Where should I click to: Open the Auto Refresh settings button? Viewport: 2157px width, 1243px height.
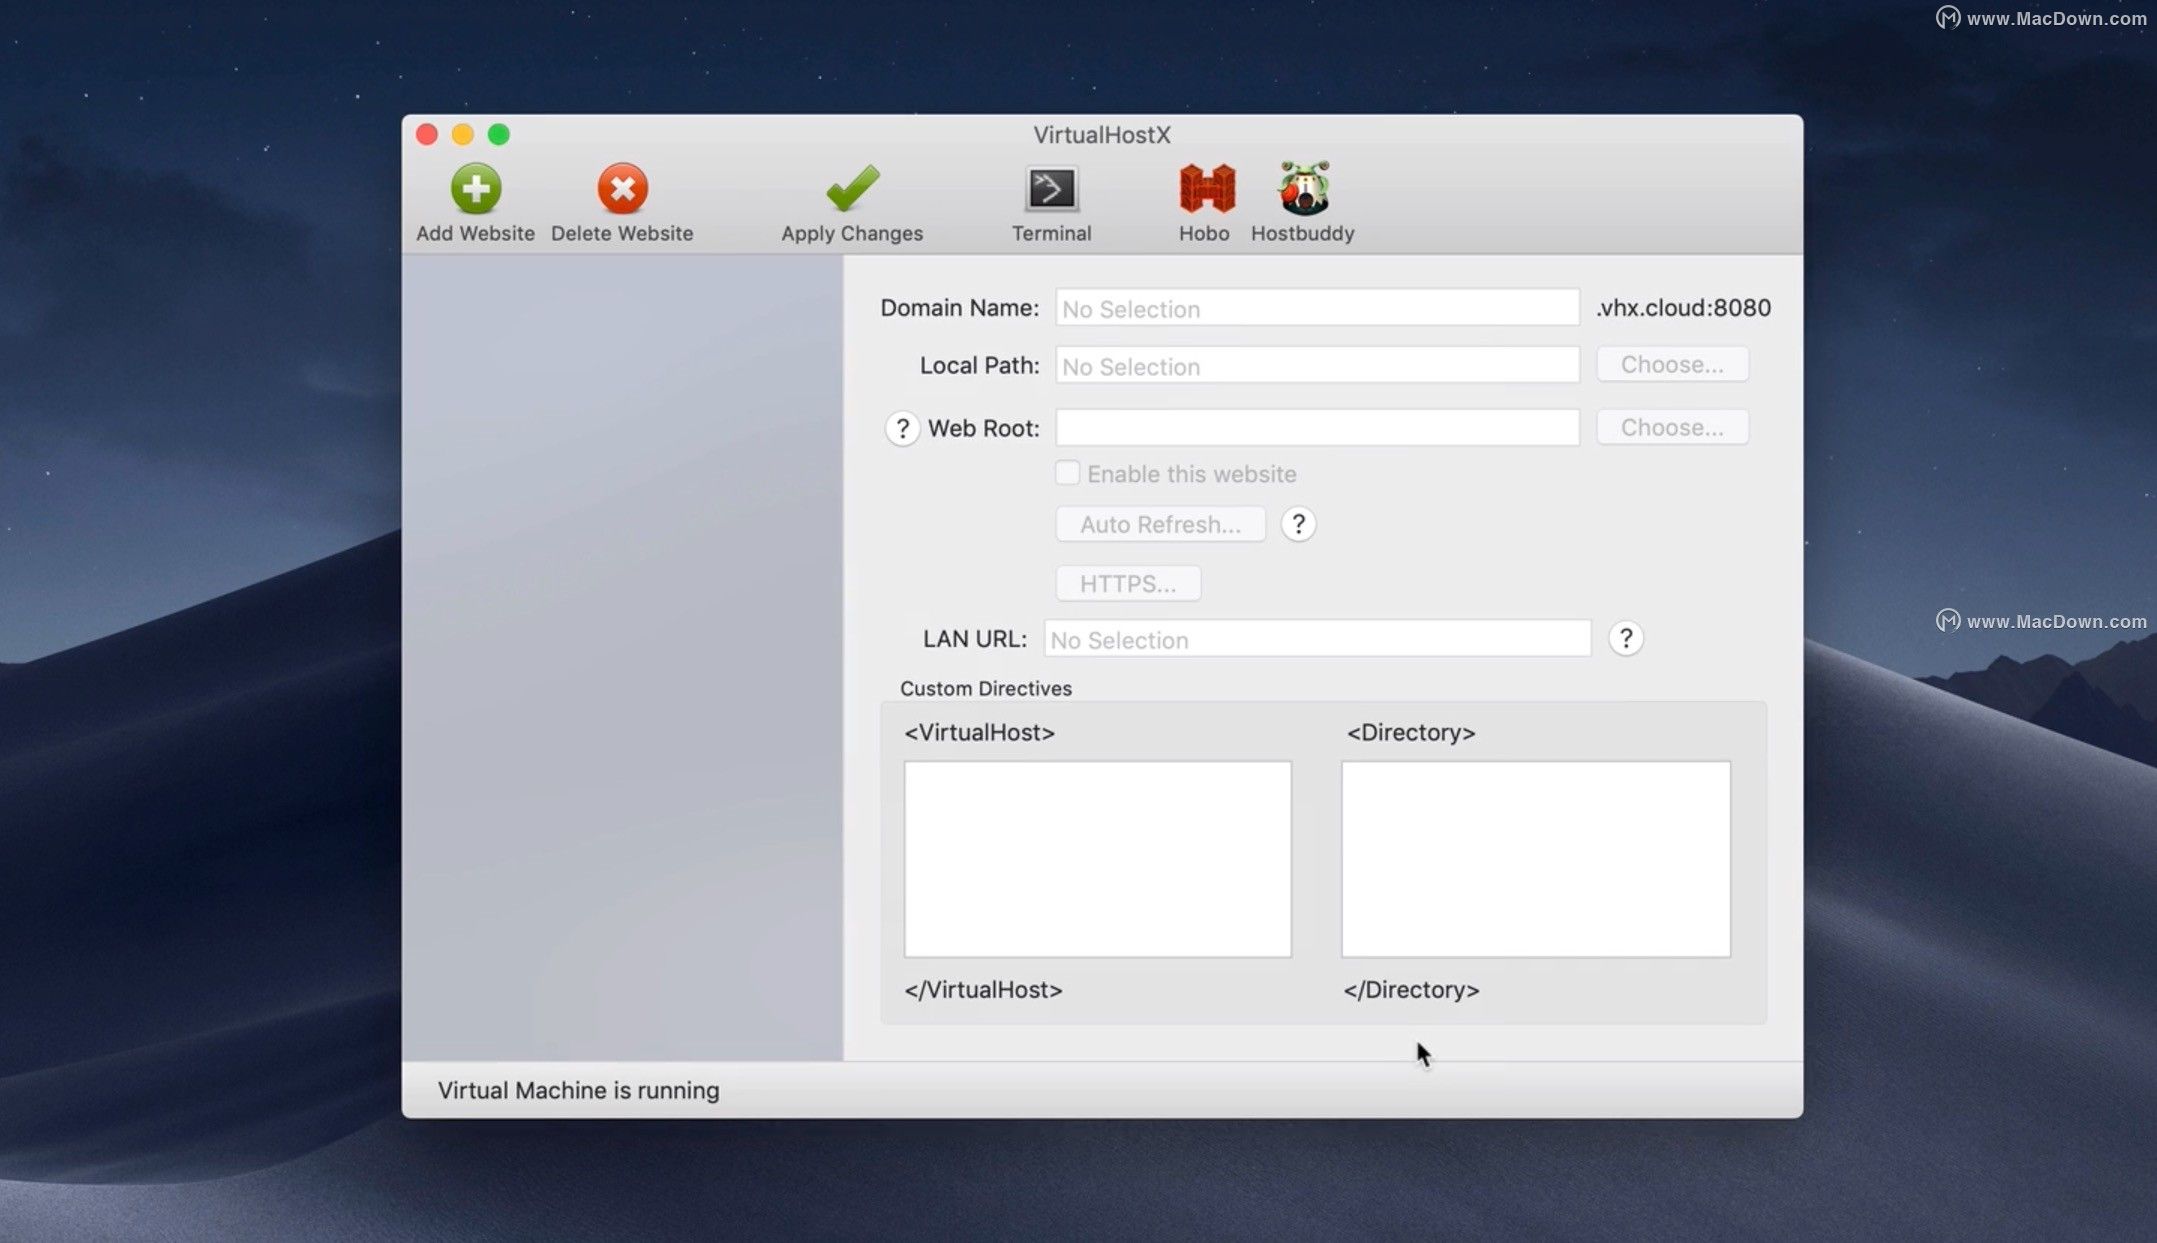point(1160,524)
